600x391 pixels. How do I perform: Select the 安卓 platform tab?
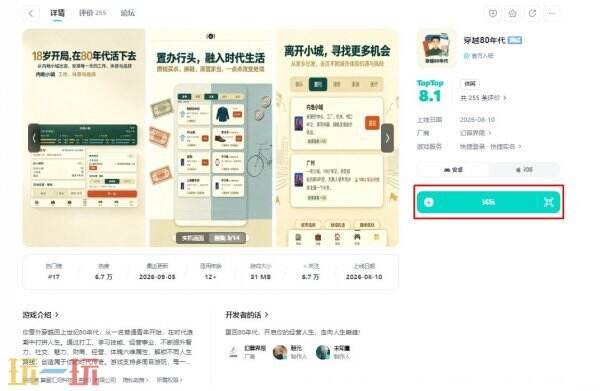point(453,170)
